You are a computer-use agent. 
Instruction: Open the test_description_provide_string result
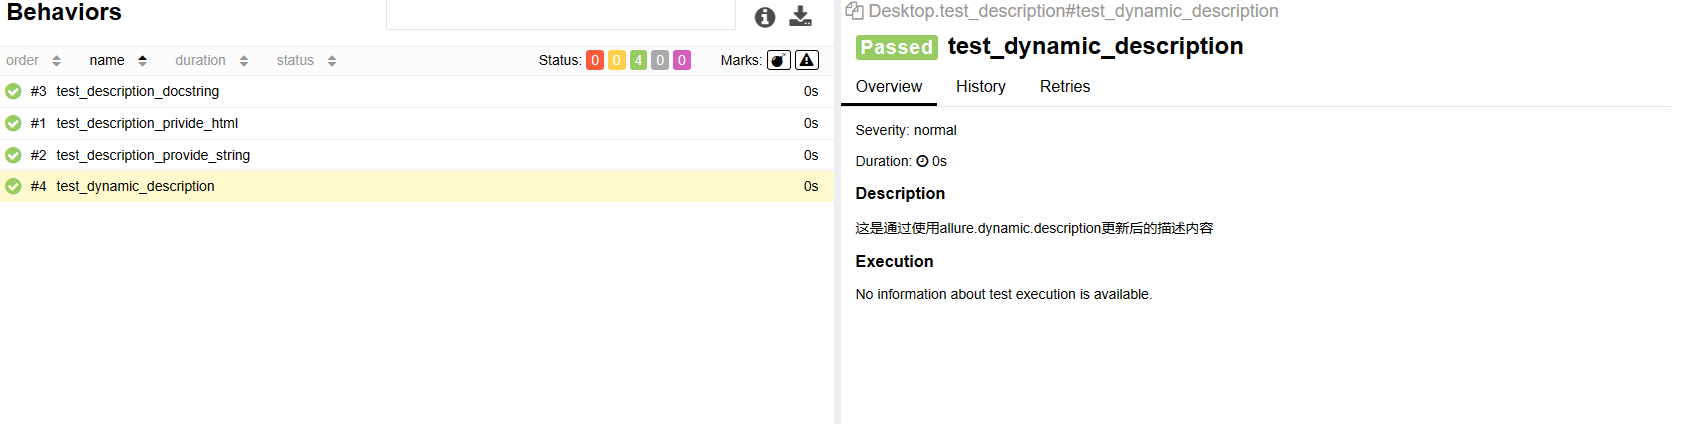coord(153,155)
